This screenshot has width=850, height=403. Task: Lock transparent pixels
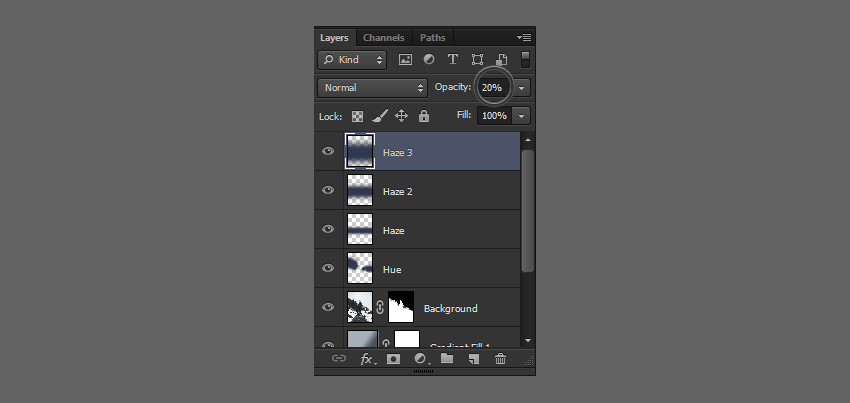357,116
